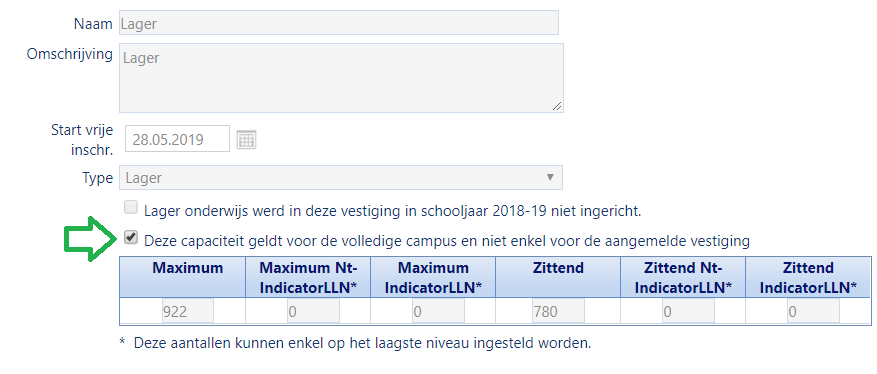Click the Zittend IndicatorLLN value field
This screenshot has height=374, width=877.
point(813,311)
